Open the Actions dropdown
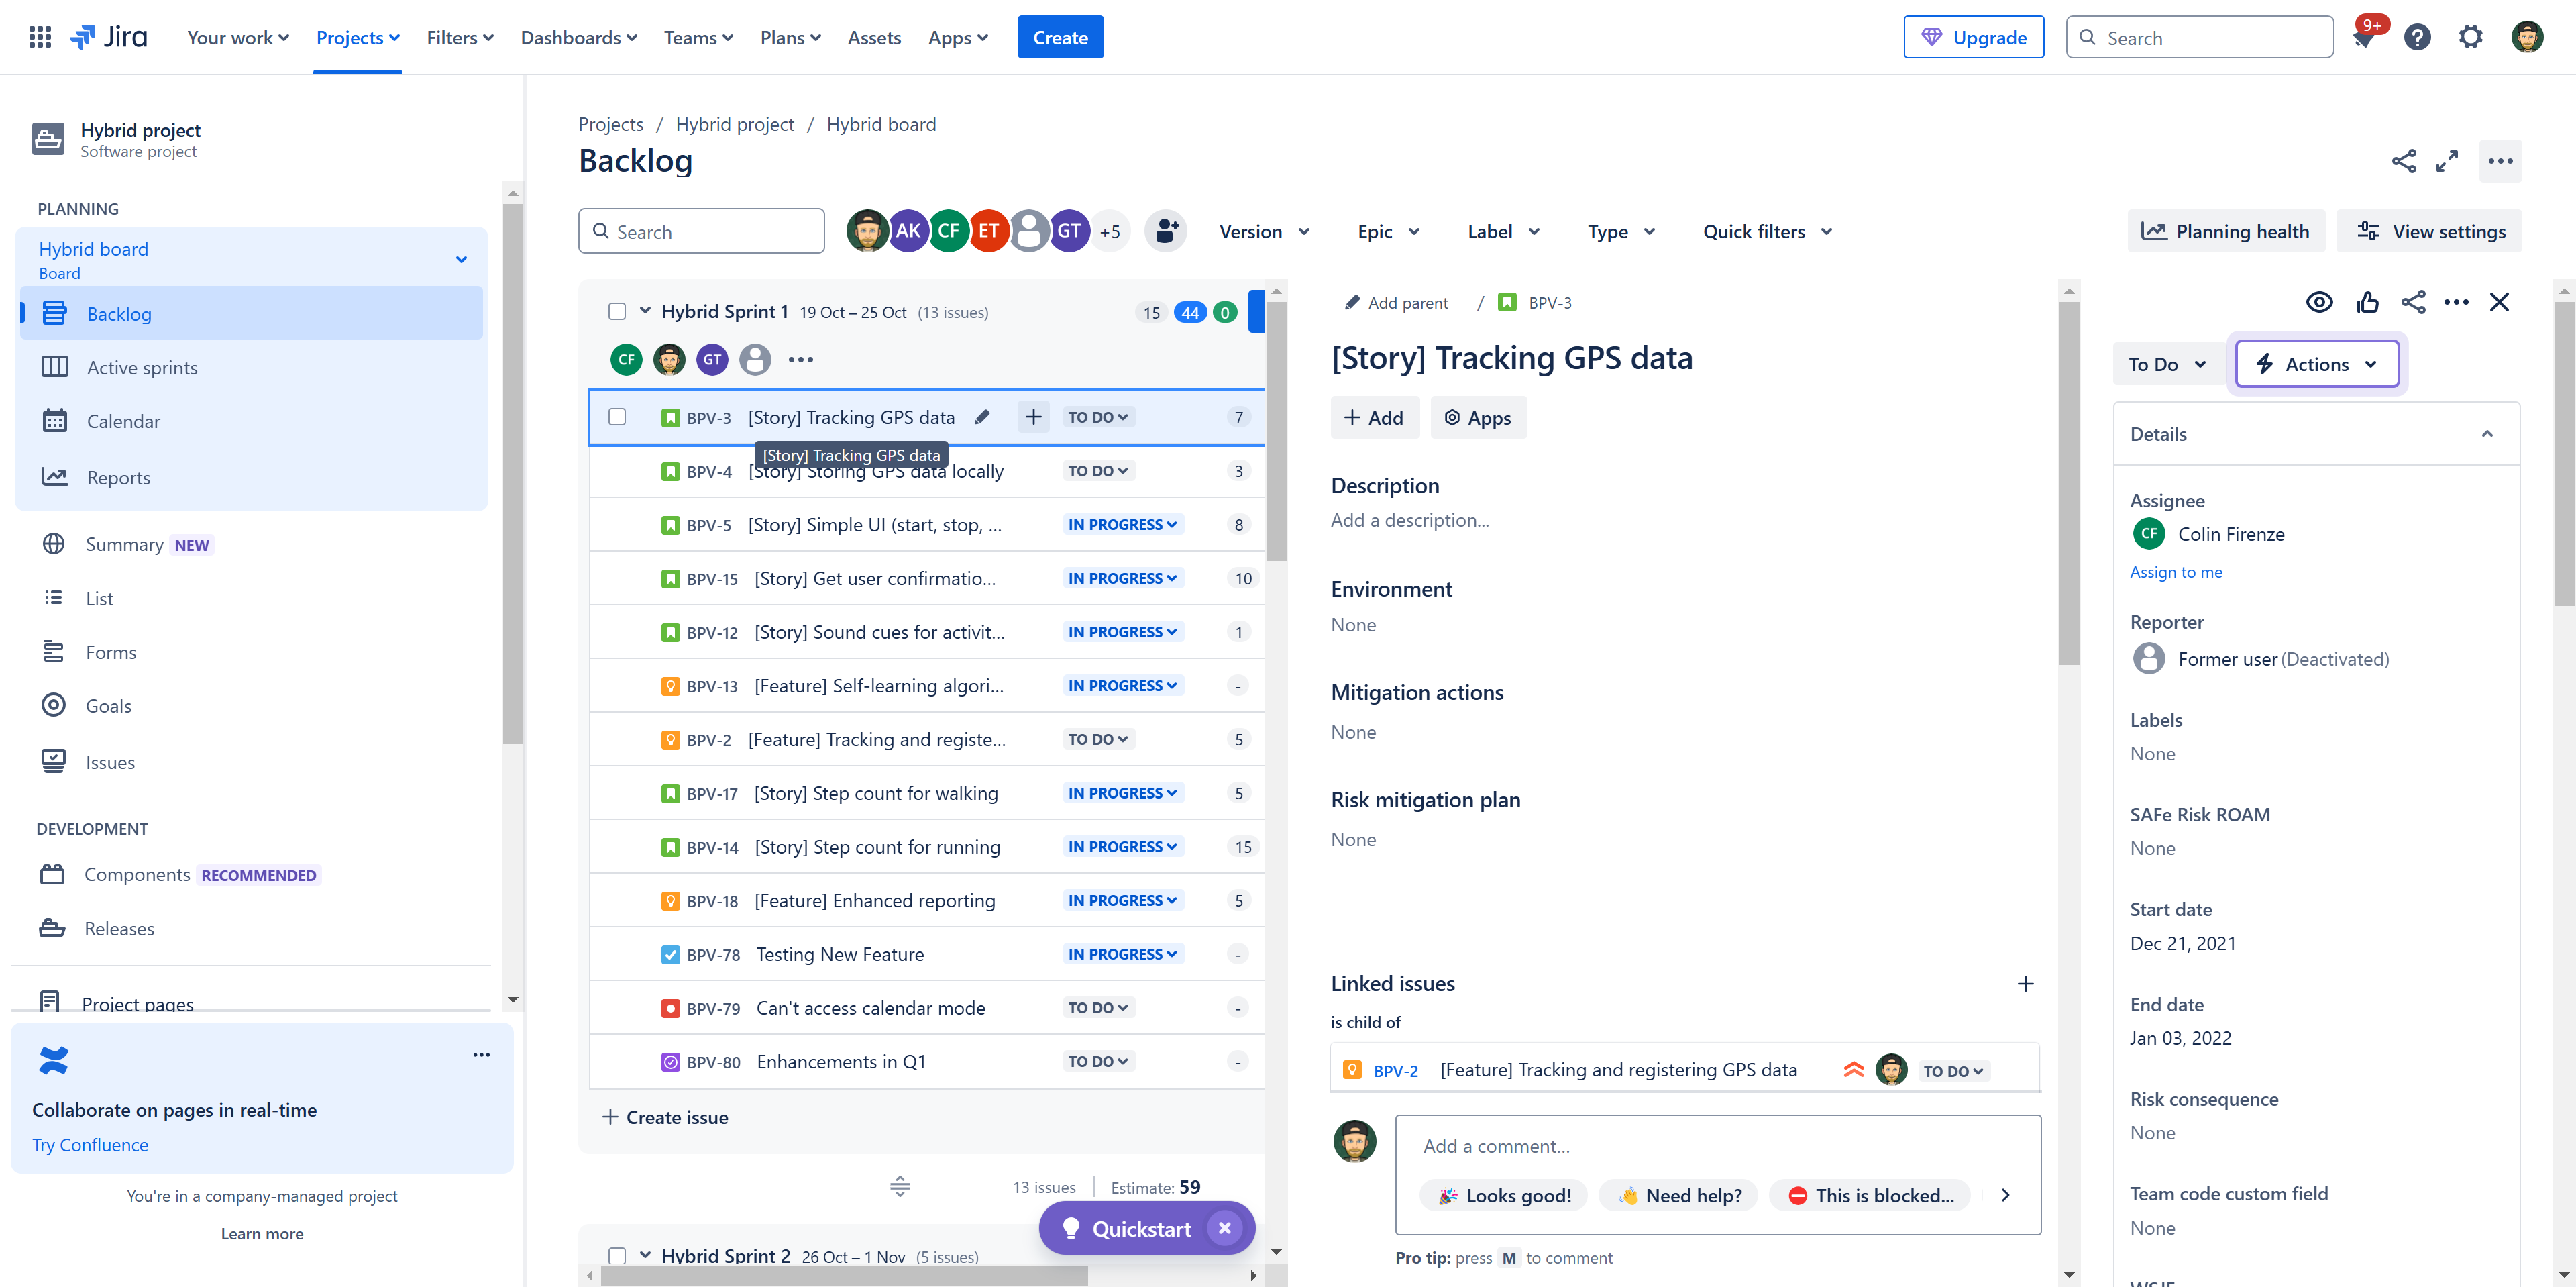This screenshot has height=1287, width=2576. click(x=2317, y=364)
